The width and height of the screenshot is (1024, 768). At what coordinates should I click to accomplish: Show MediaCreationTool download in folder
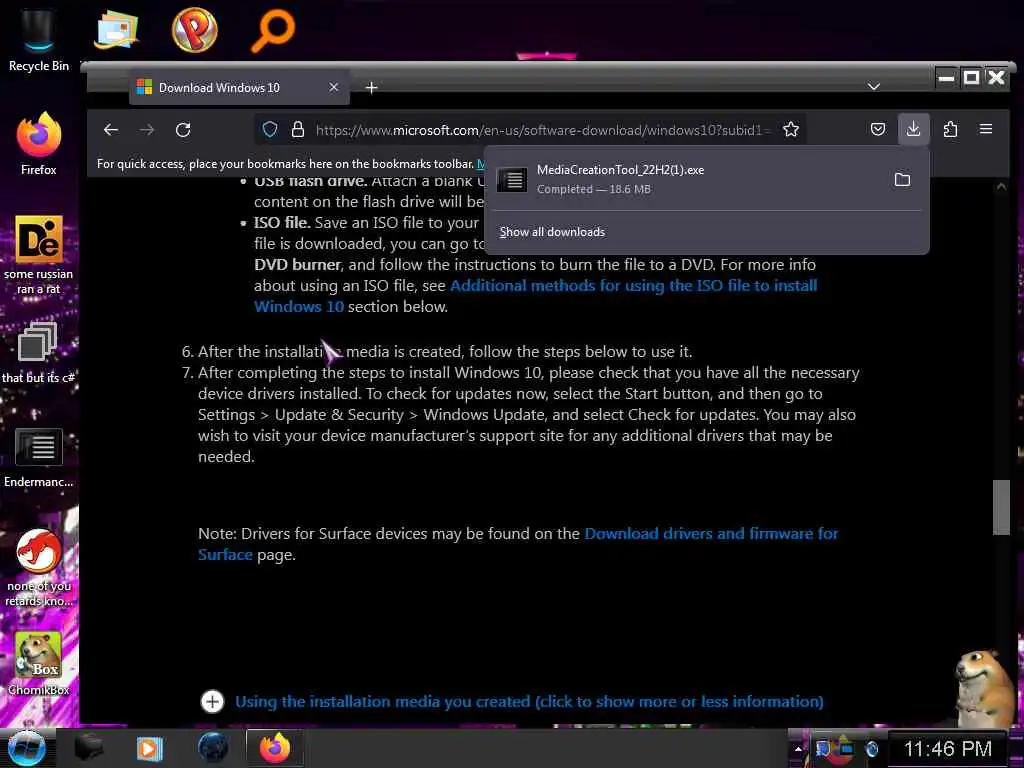[902, 180]
